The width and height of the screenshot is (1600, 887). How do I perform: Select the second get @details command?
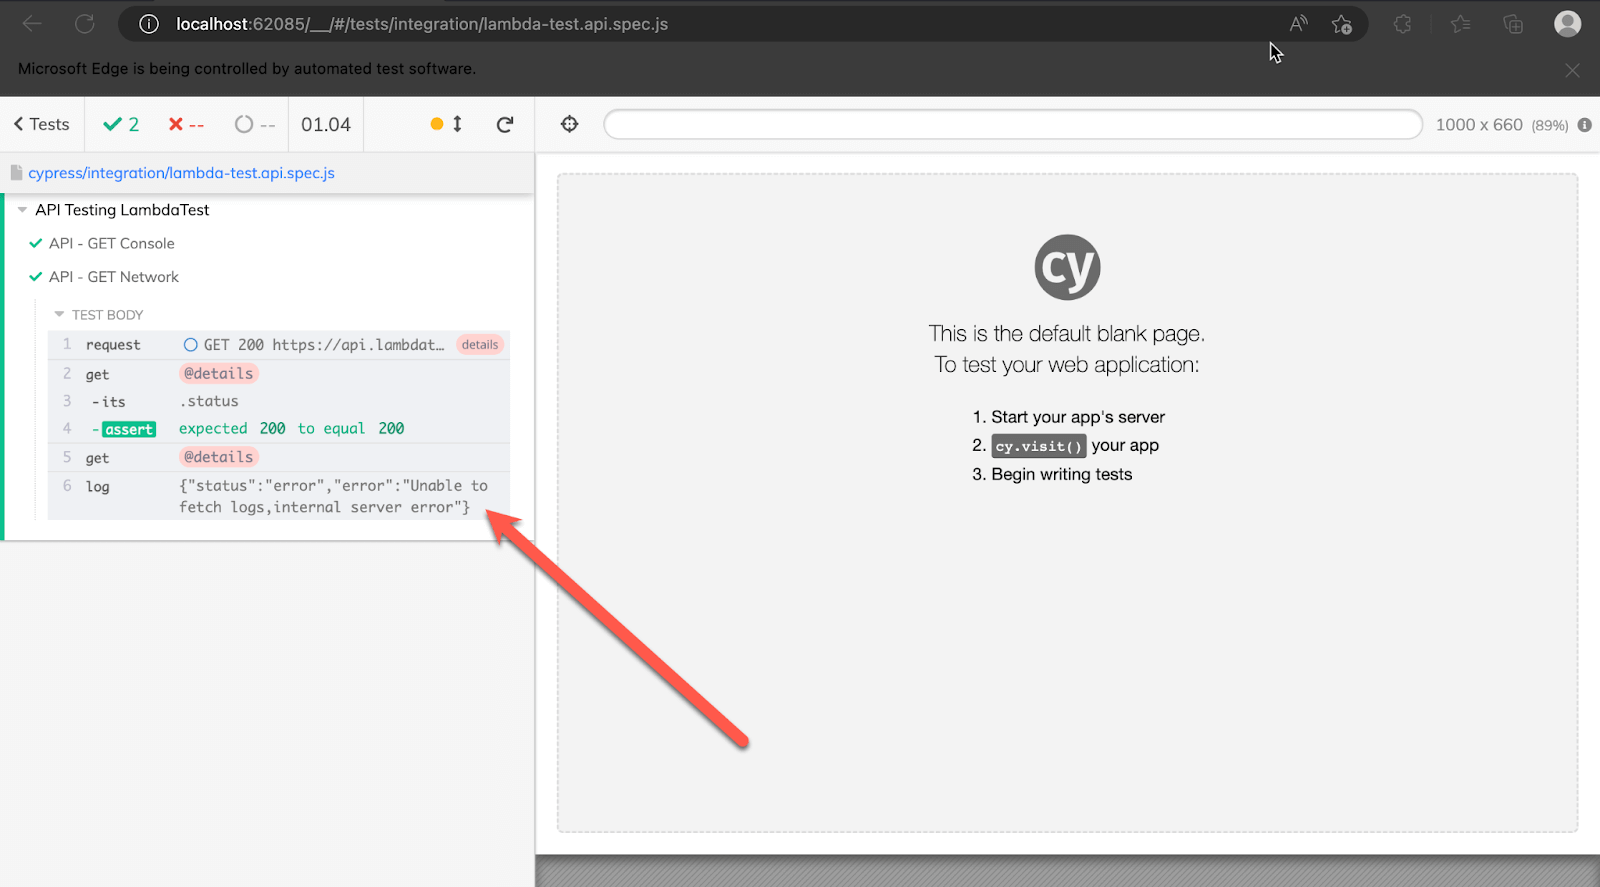pos(279,457)
